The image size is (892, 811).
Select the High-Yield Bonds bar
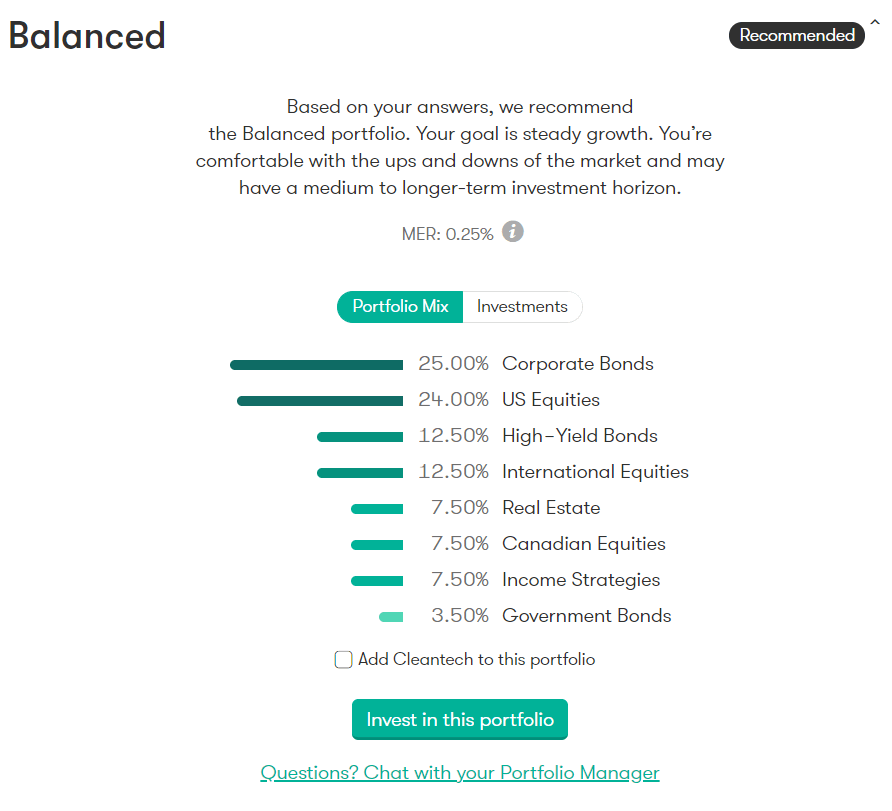(x=360, y=436)
